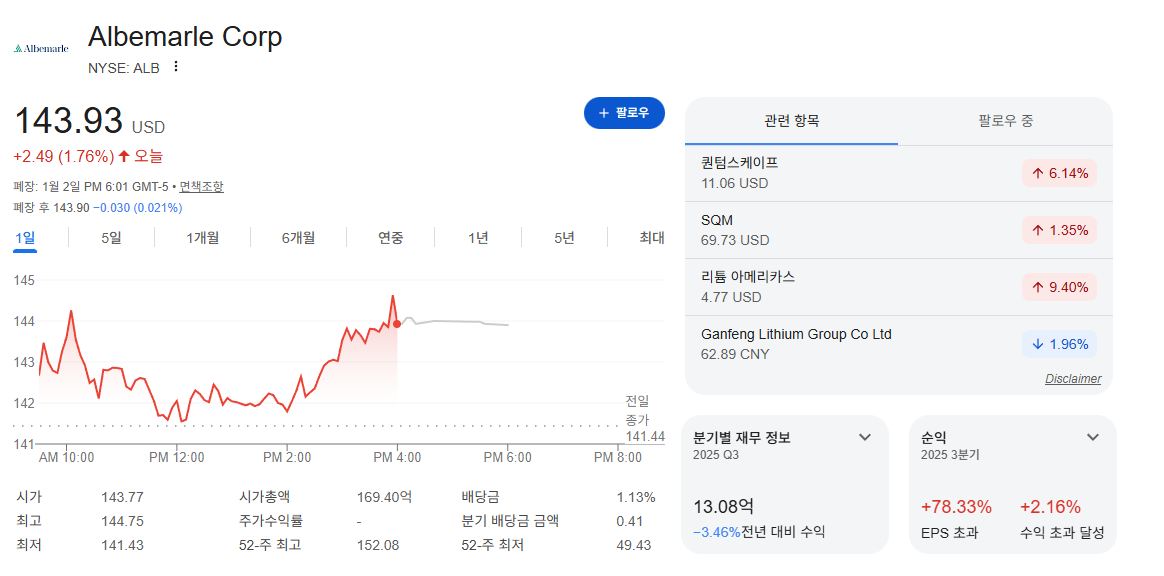Image resolution: width=1164 pixels, height=576 pixels.
Task: Select the 5일 chart range tab
Action: (111, 238)
